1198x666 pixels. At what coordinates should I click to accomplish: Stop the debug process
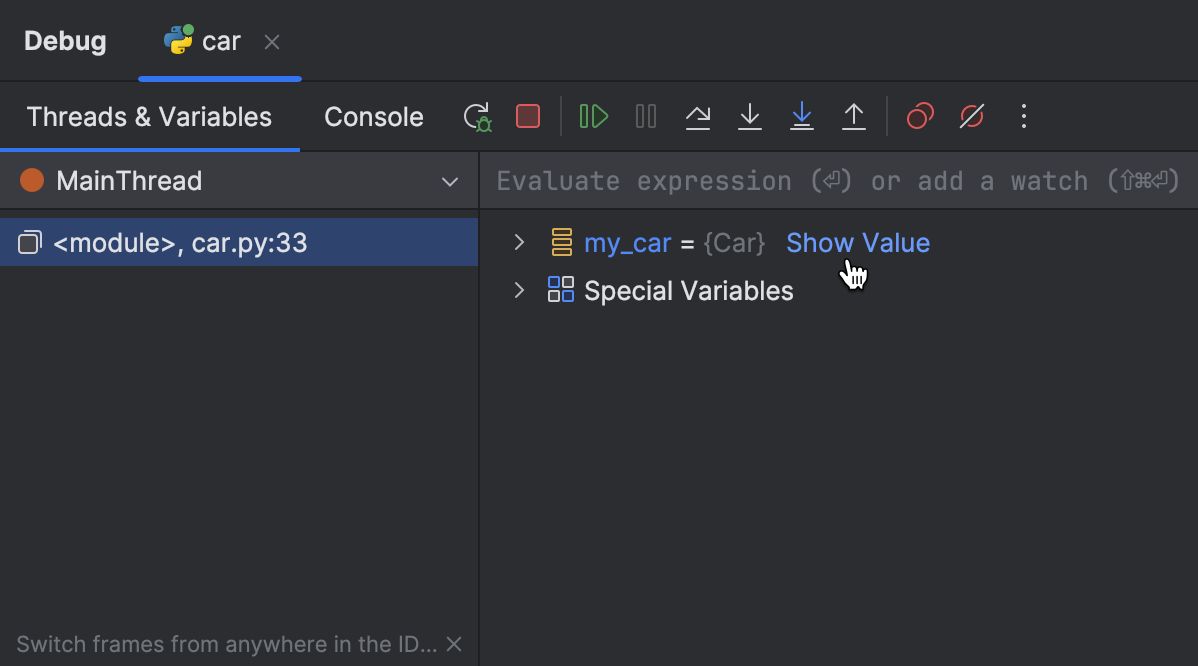click(528, 116)
